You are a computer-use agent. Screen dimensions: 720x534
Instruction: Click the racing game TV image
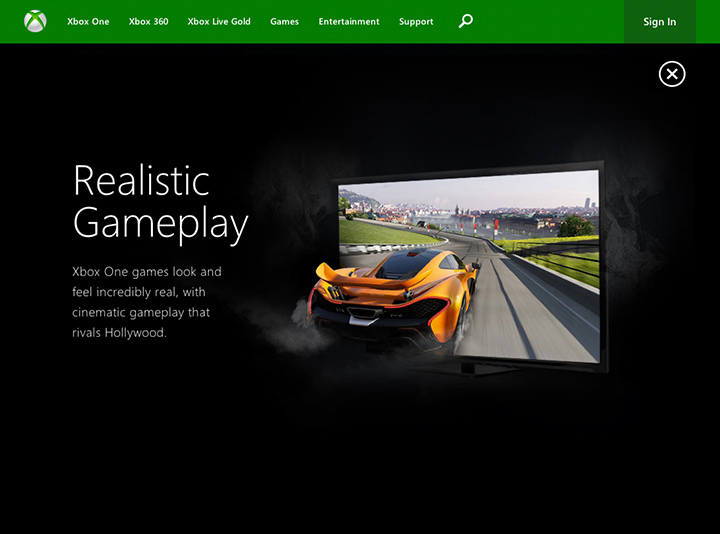pos(456,268)
